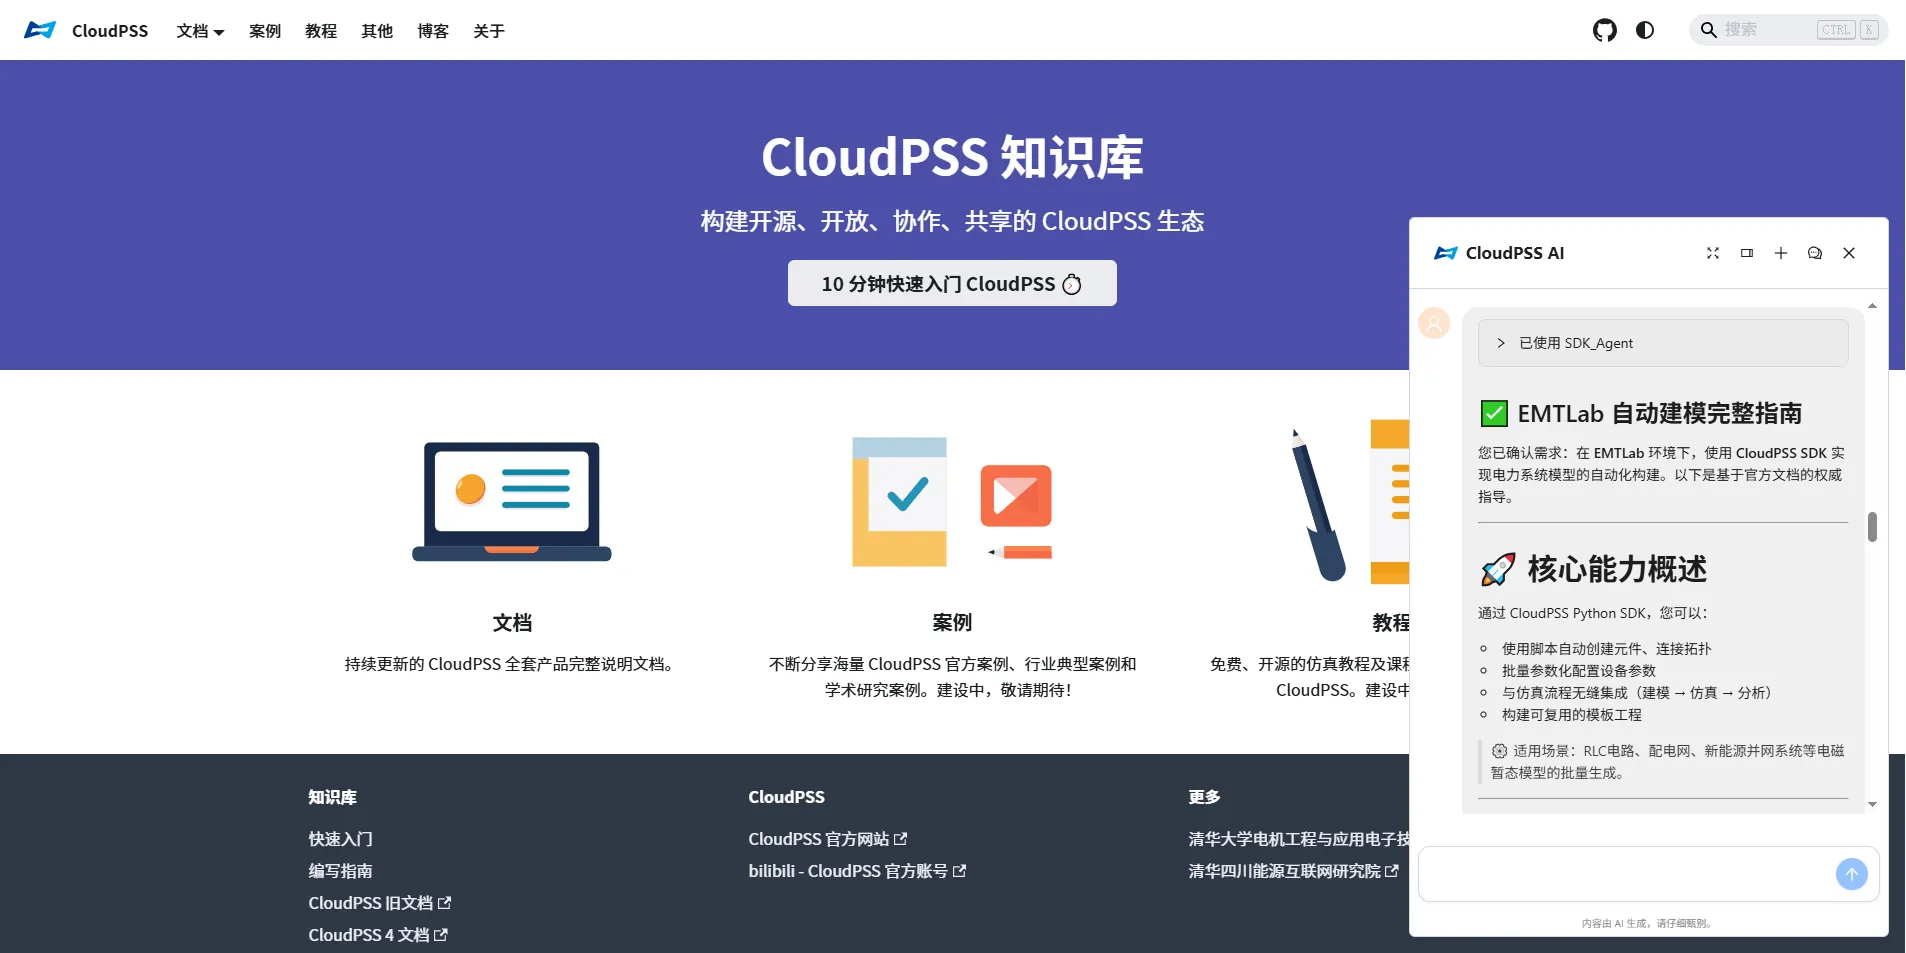The height and width of the screenshot is (953, 1906).
Task: Start a new chat with the plus icon
Action: point(1780,253)
